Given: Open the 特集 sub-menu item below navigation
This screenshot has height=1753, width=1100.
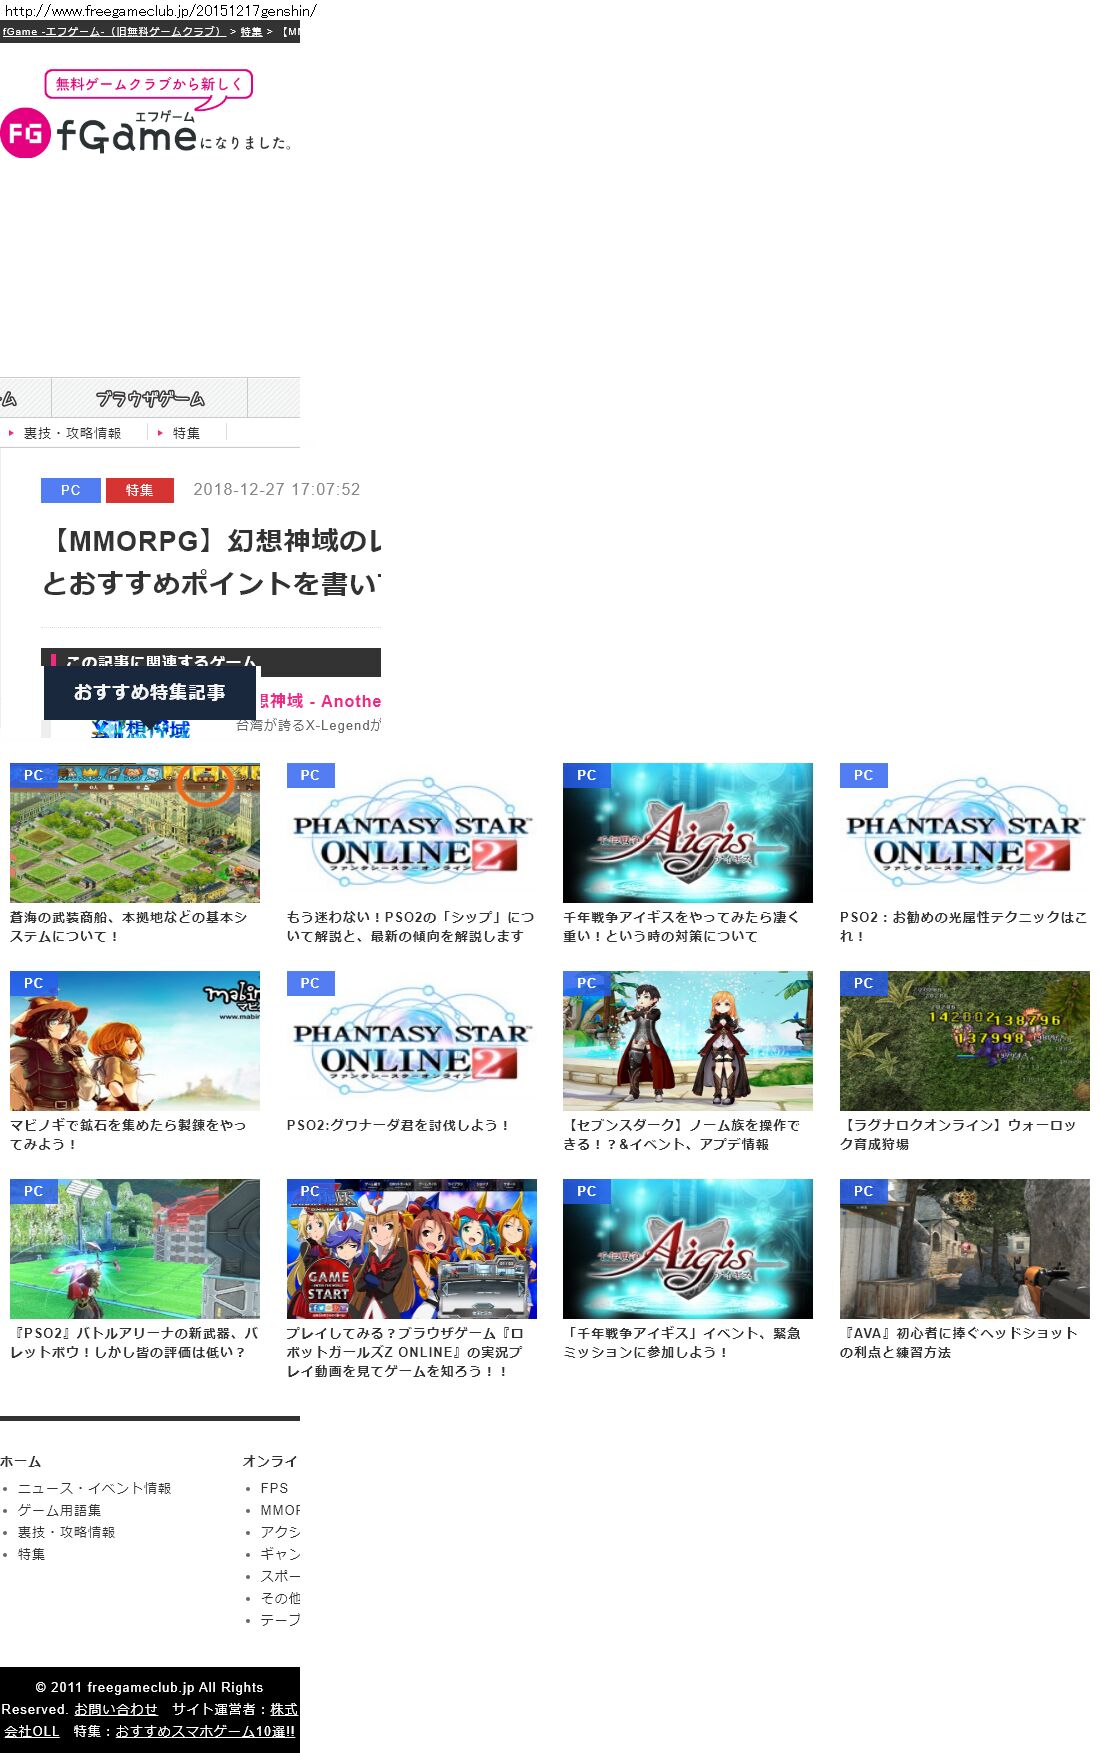Looking at the screenshot, I should (186, 433).
